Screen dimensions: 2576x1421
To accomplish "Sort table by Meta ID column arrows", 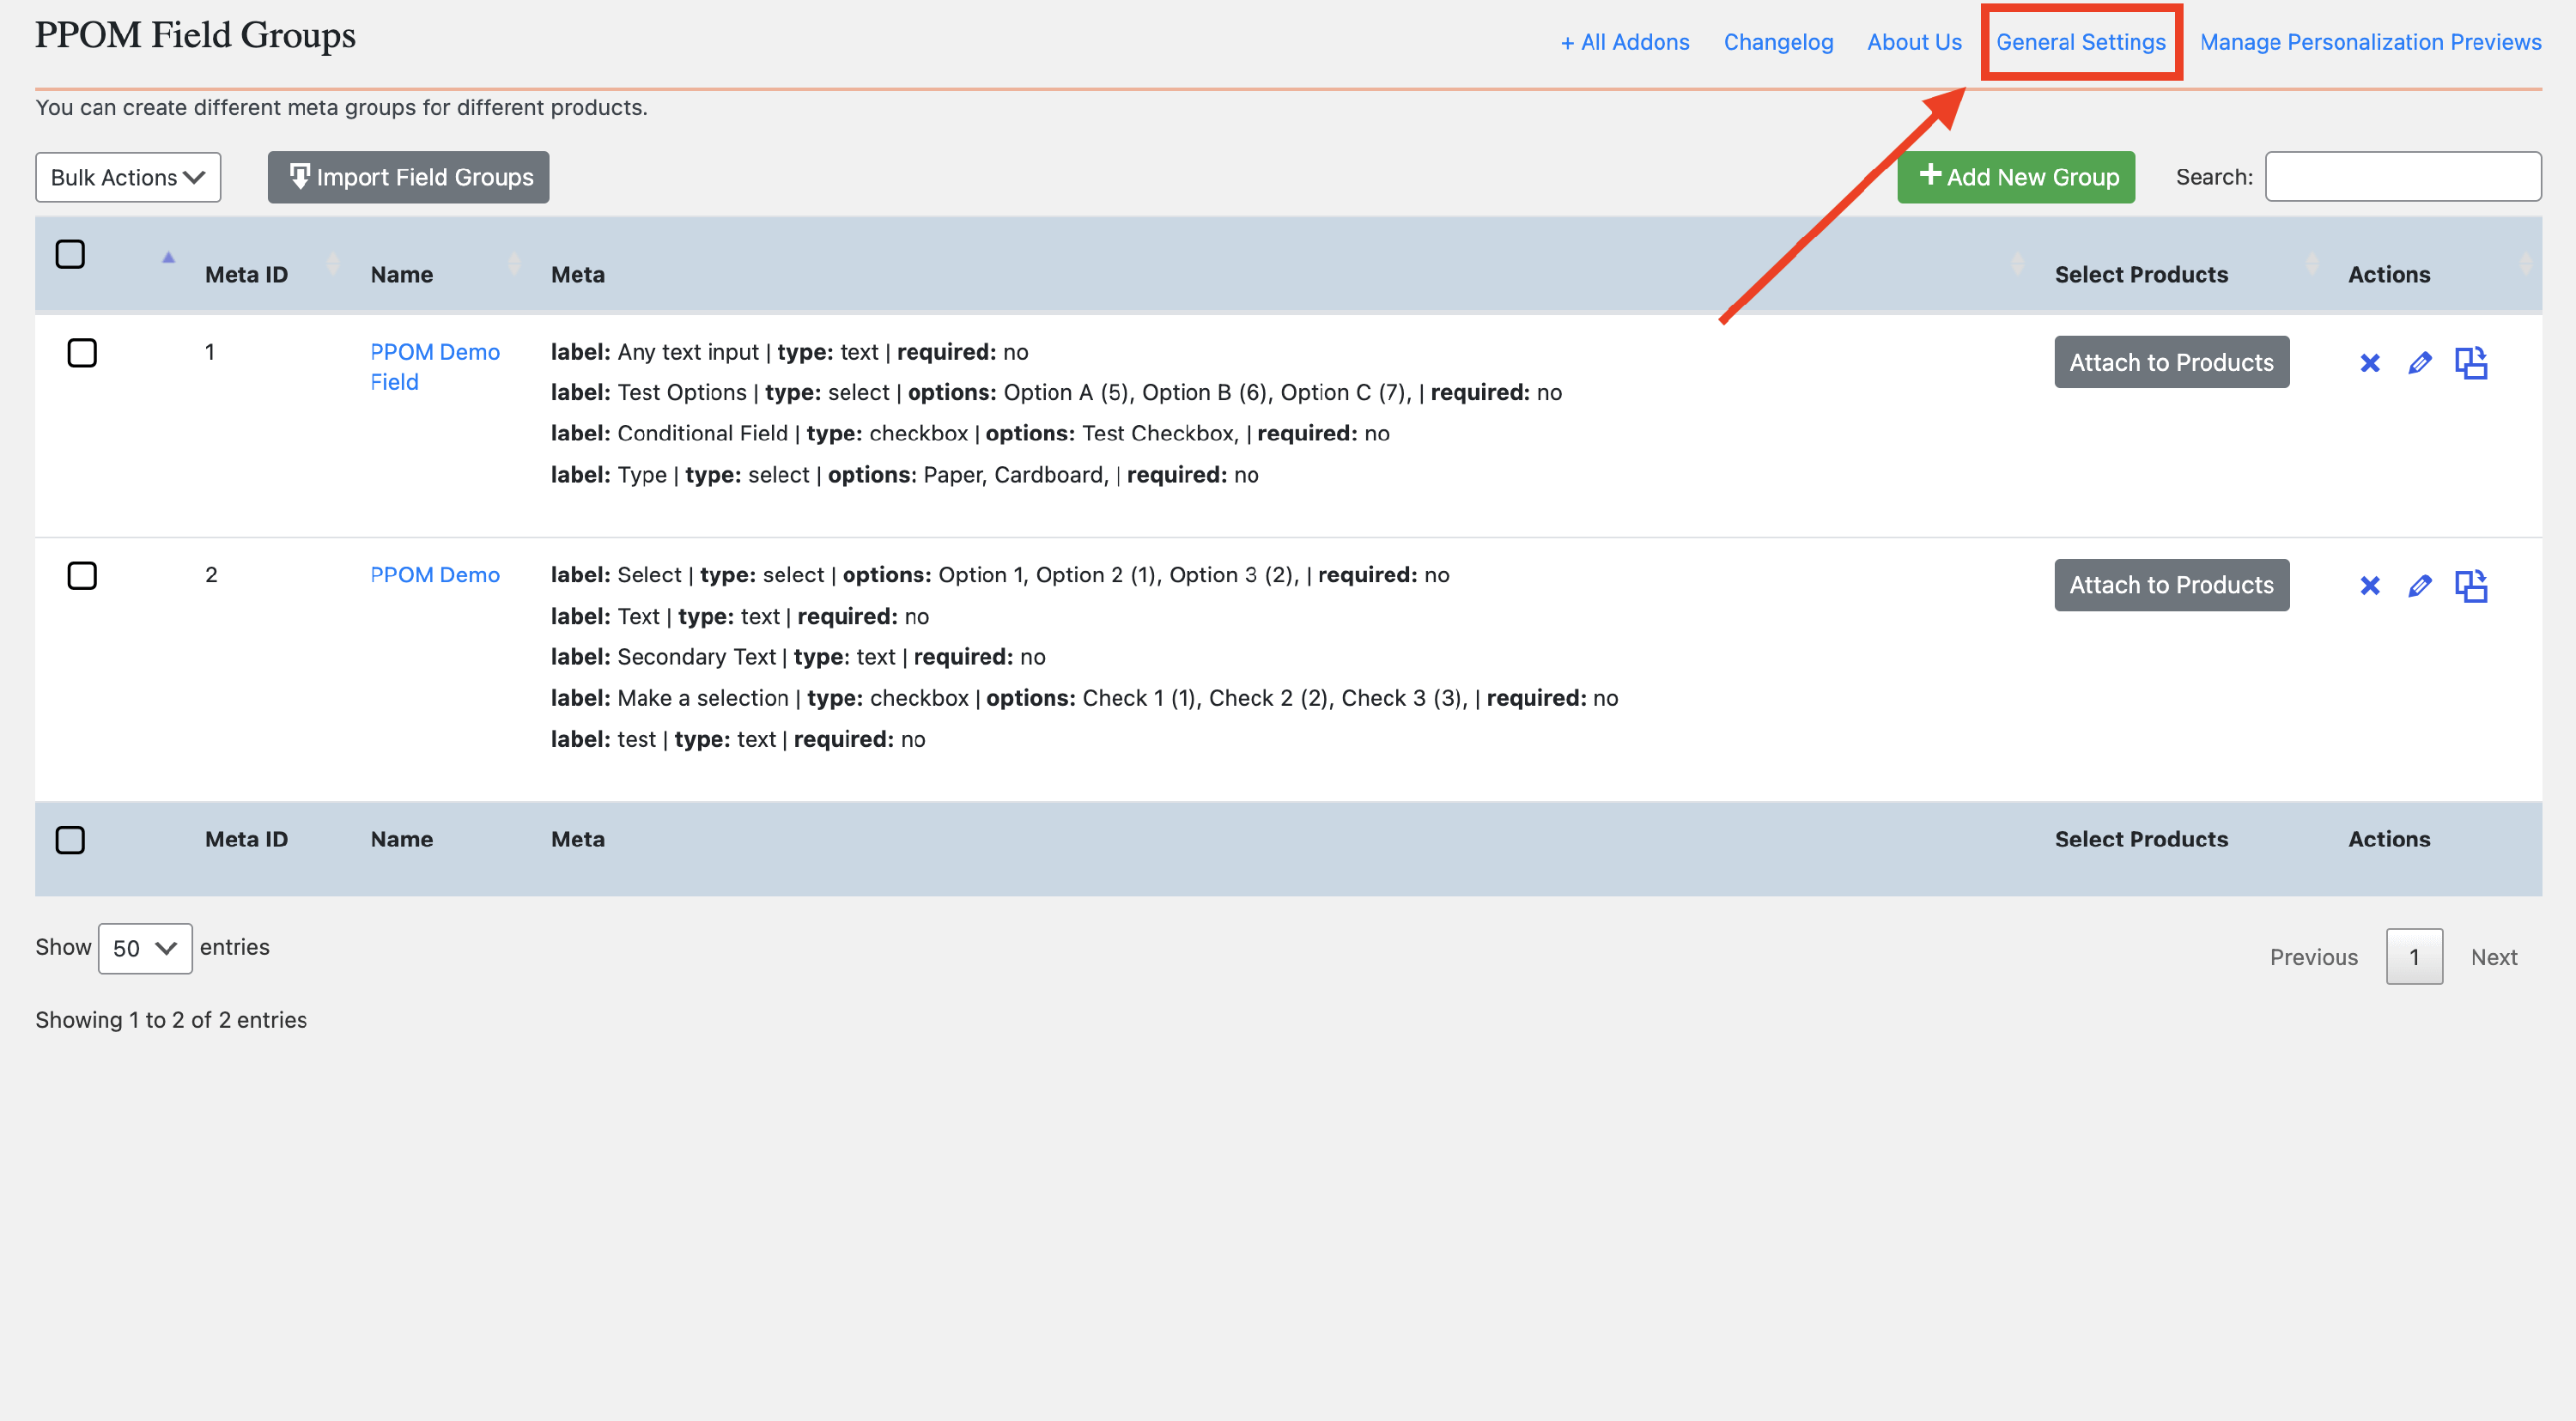I will click(332, 264).
